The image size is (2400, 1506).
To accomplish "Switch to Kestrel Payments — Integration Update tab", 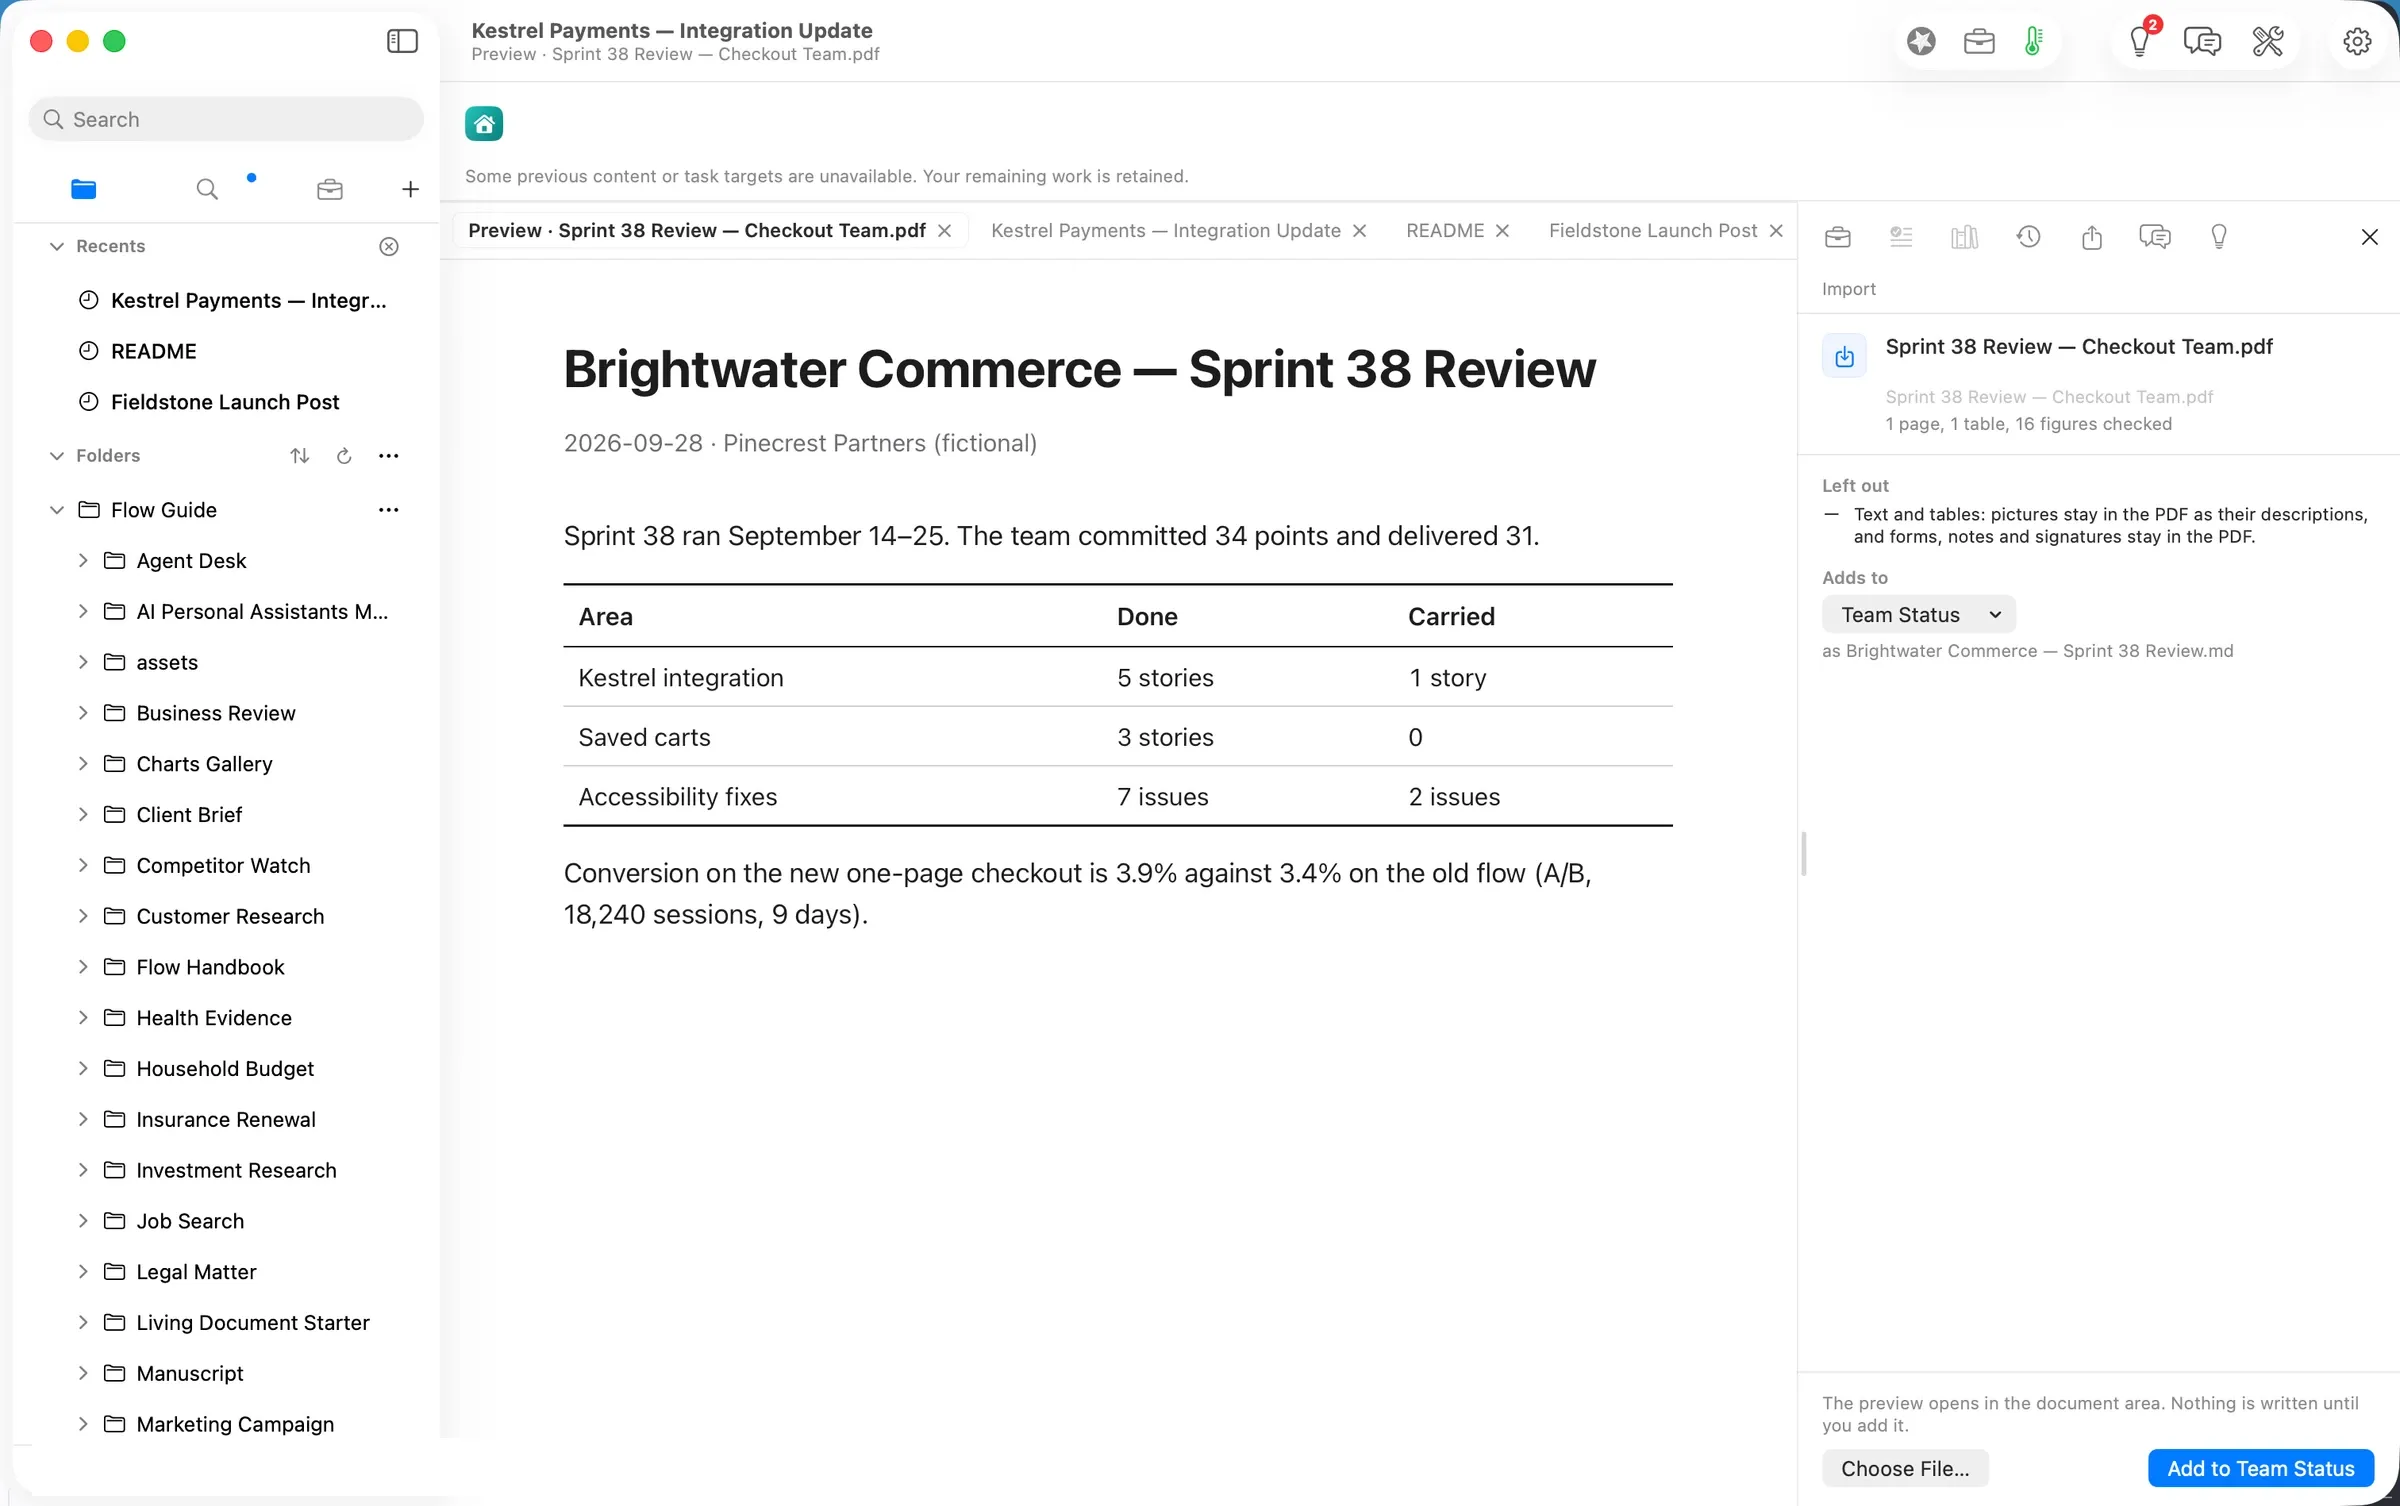I will pyautogui.click(x=1166, y=231).
